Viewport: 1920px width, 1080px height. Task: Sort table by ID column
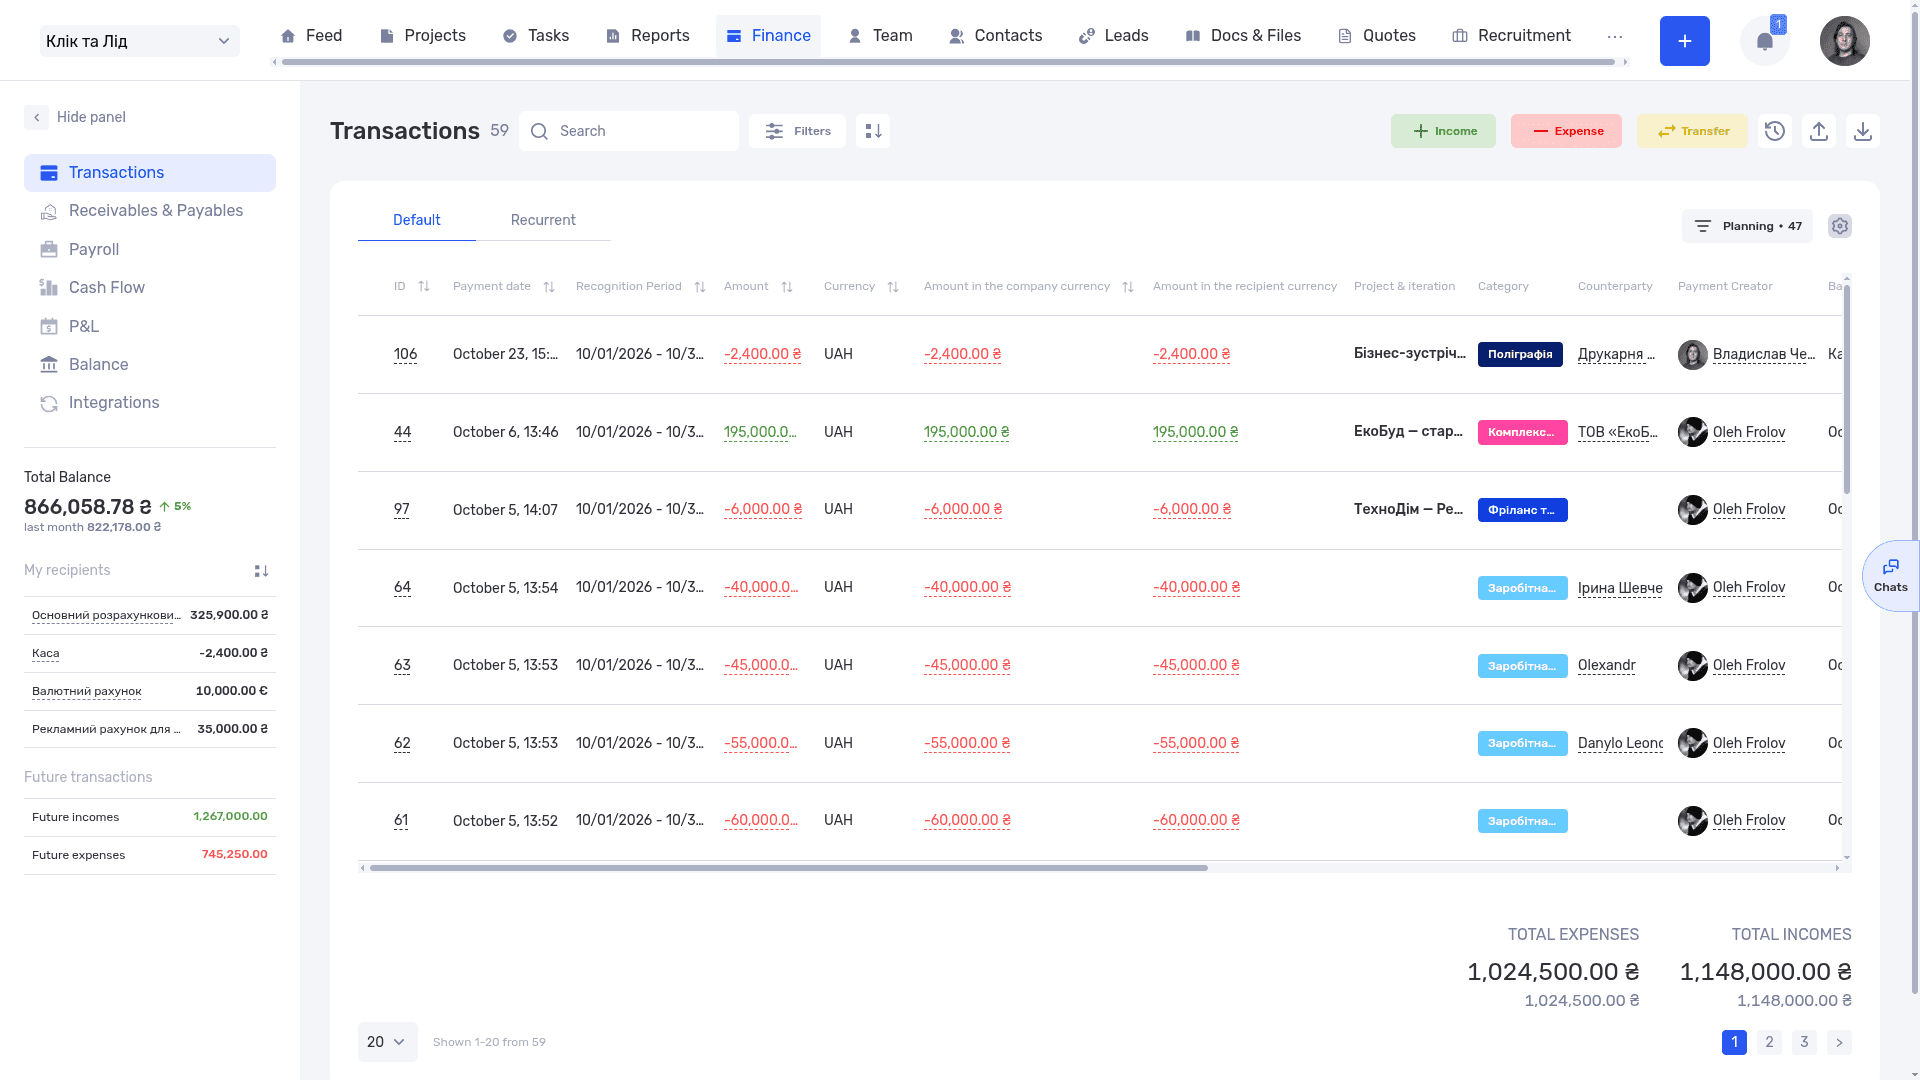[x=424, y=286]
